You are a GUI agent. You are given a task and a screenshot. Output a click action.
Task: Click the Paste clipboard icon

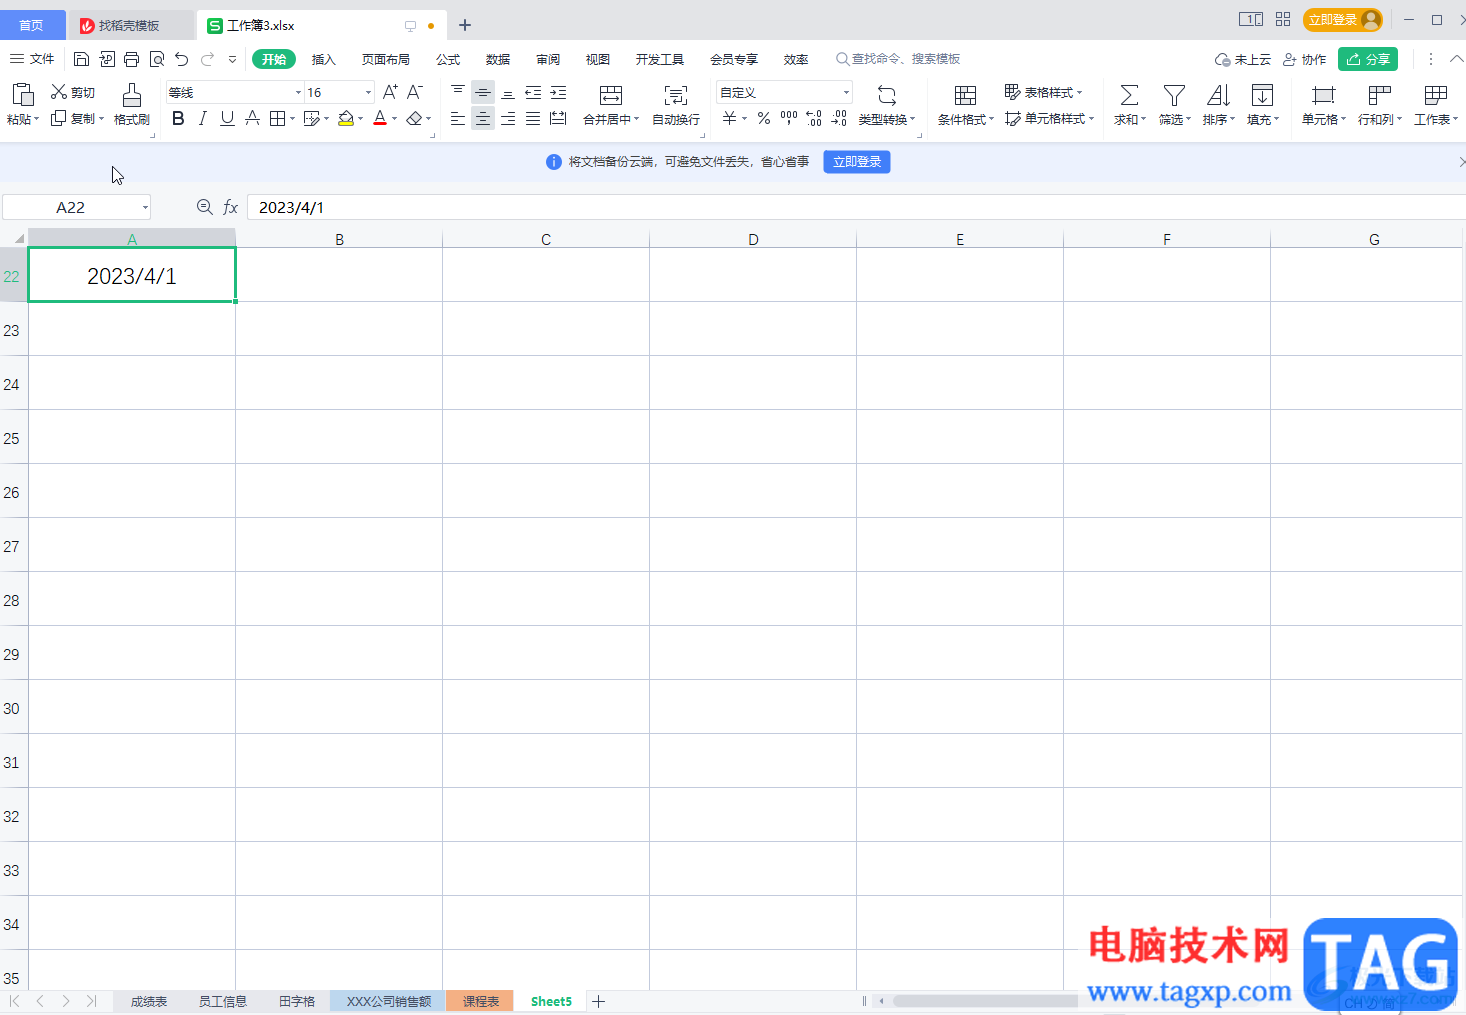click(22, 95)
